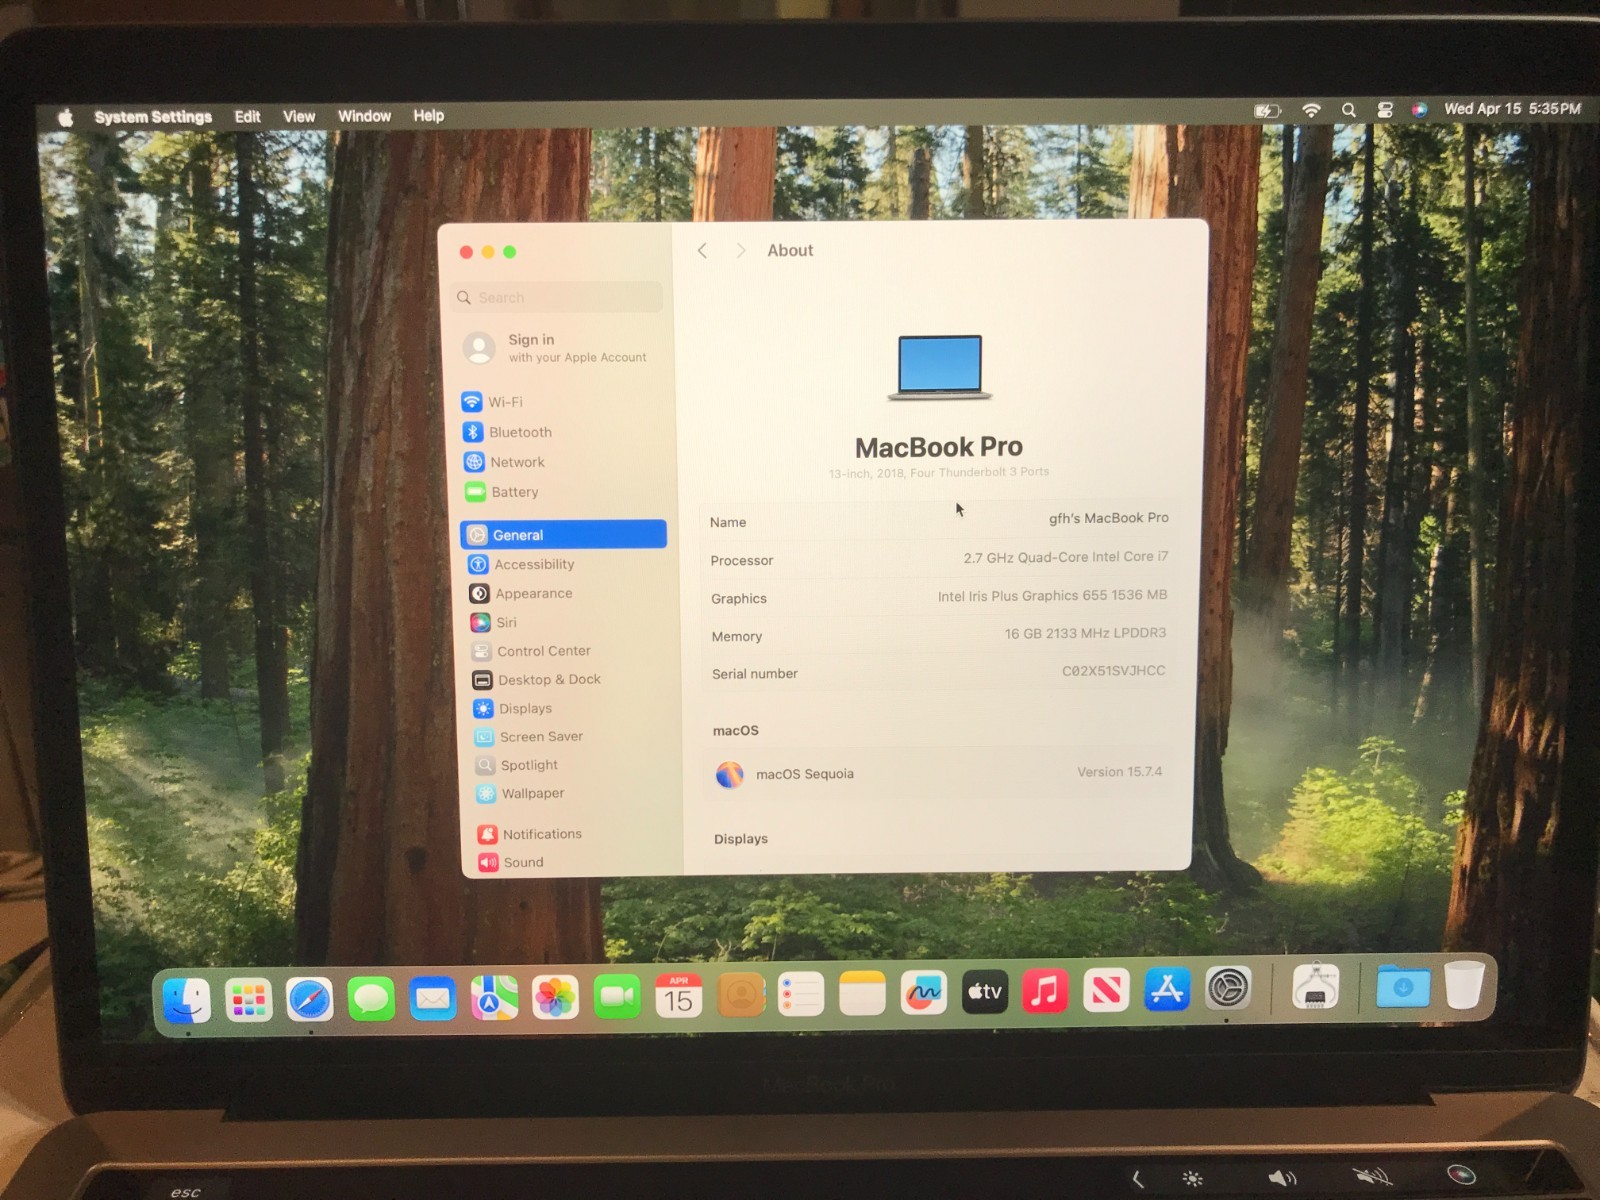This screenshot has height=1200, width=1600.
Task: Open Reminders from the Dock
Action: [801, 995]
